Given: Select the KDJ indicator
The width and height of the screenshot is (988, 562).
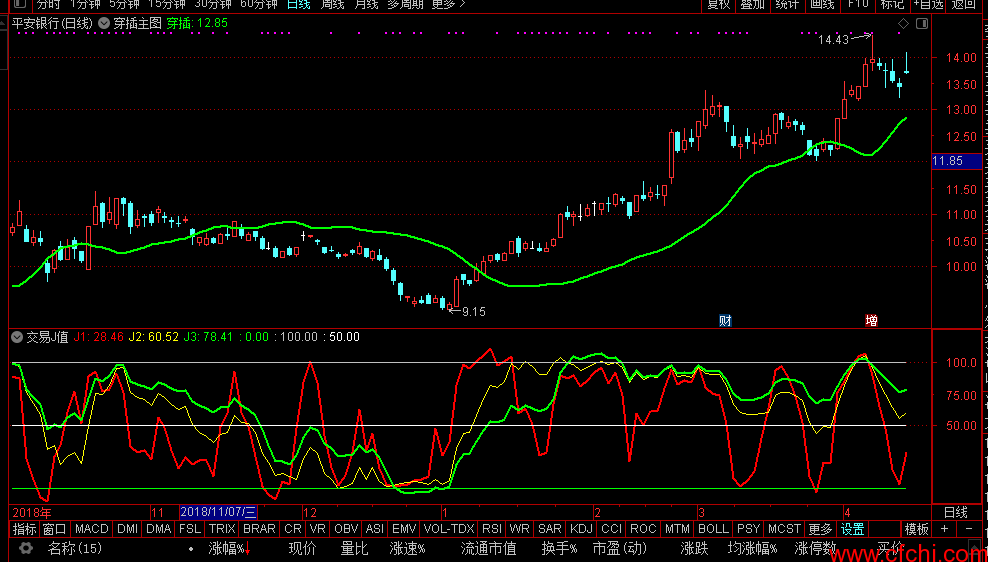Looking at the screenshot, I should click(x=580, y=529).
